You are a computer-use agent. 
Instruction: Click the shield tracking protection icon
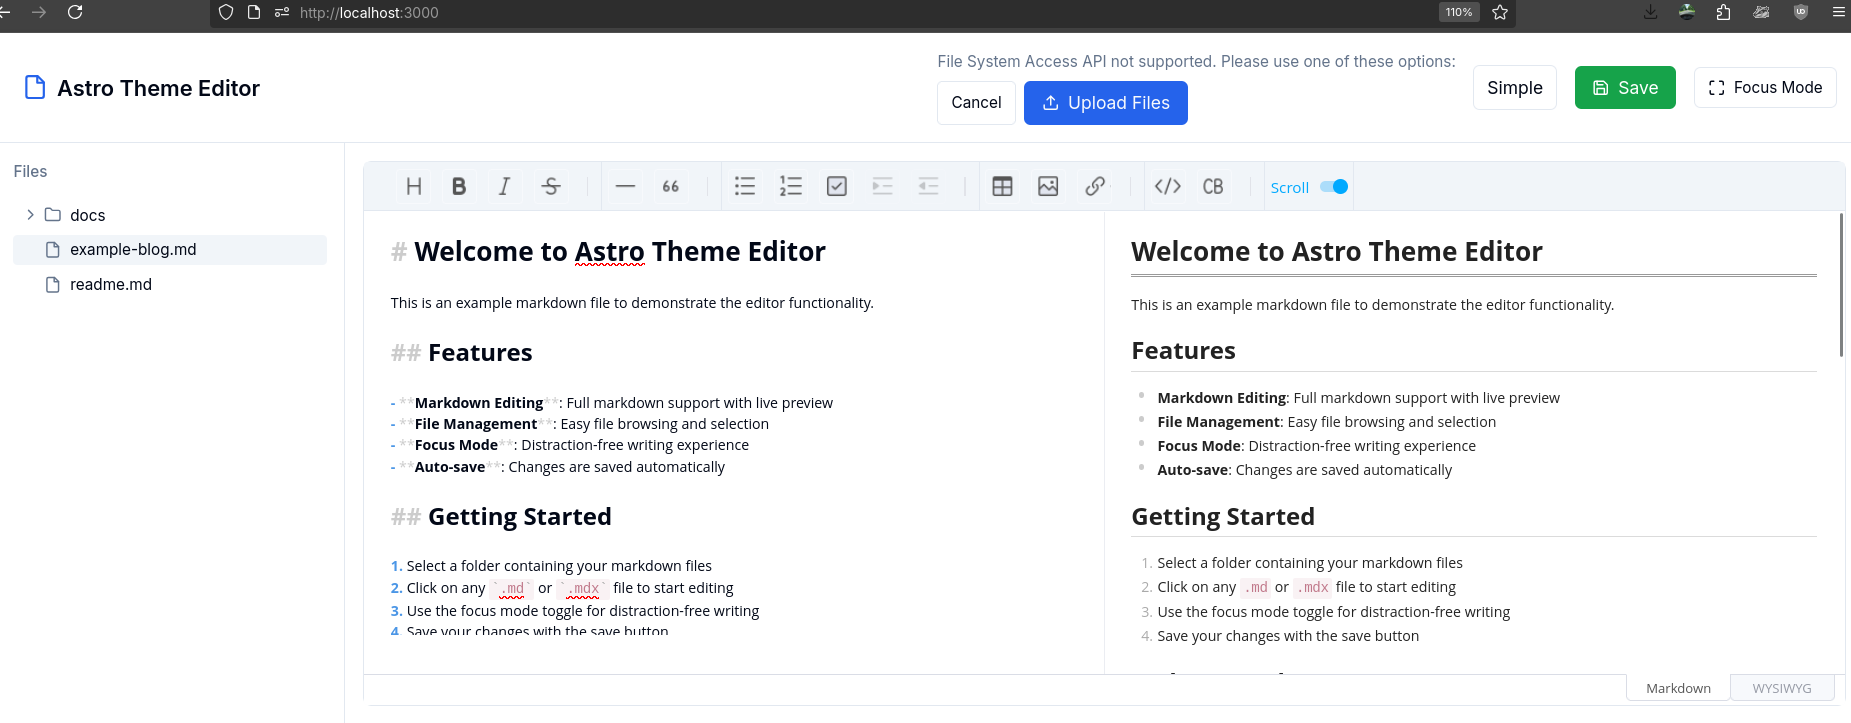(x=226, y=12)
